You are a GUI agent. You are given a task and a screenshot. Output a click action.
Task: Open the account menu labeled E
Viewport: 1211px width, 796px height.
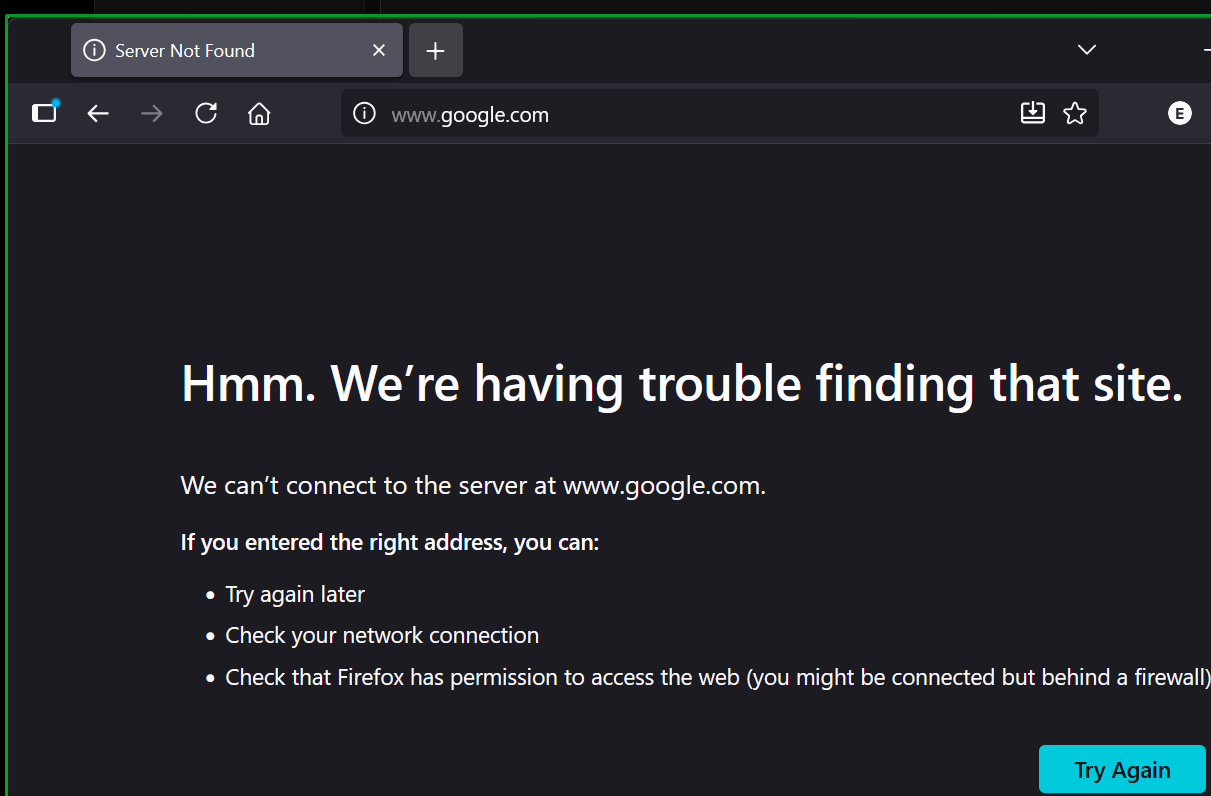tap(1180, 113)
